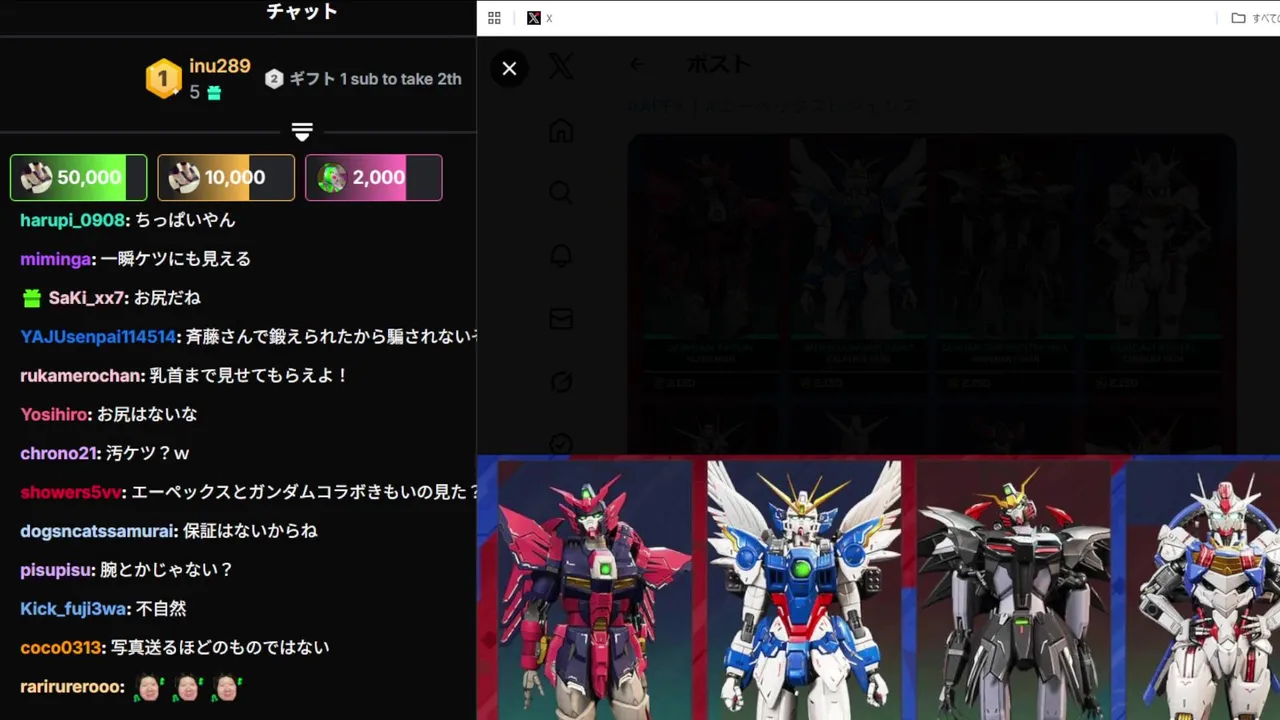Viewport: 1280px width, 720px height.
Task: Open rukamerochan's username in chat
Action: coord(81,376)
